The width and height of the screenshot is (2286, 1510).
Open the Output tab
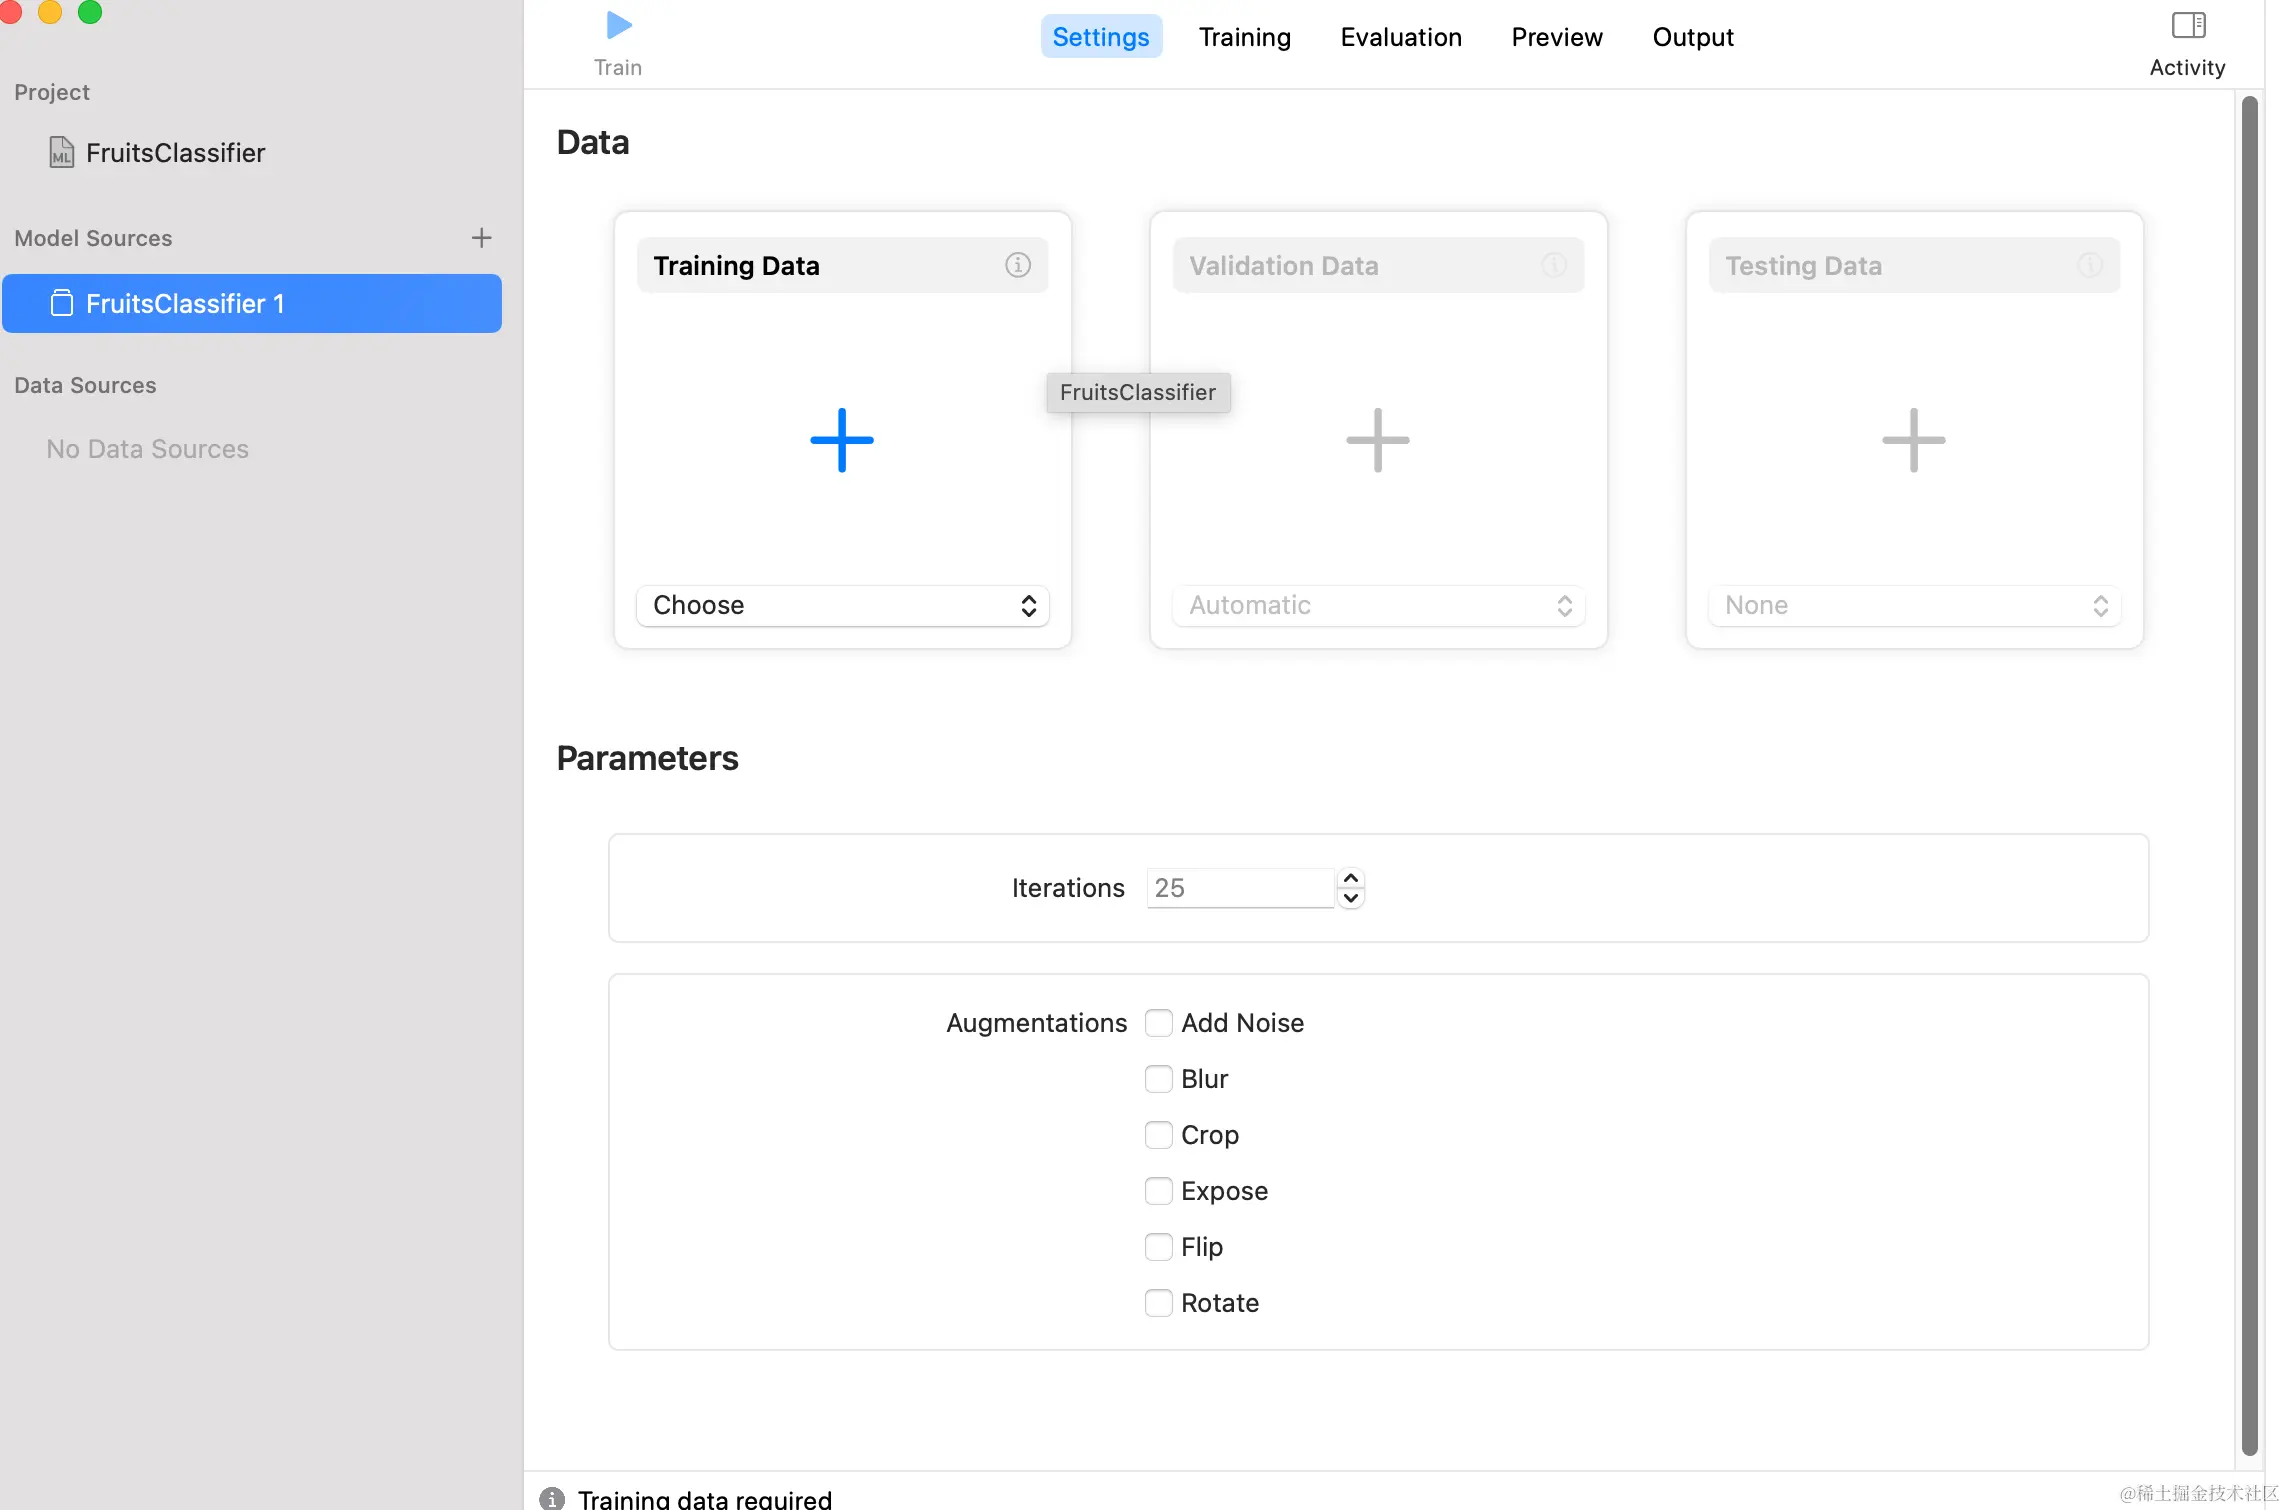[x=1692, y=37]
